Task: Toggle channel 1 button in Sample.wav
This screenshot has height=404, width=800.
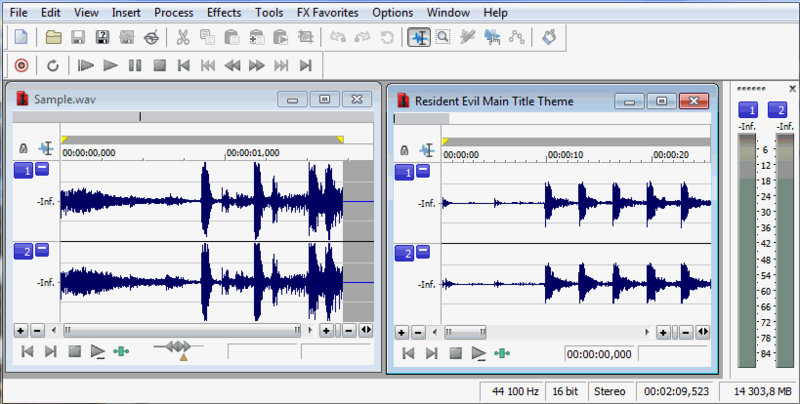Action: [22, 171]
